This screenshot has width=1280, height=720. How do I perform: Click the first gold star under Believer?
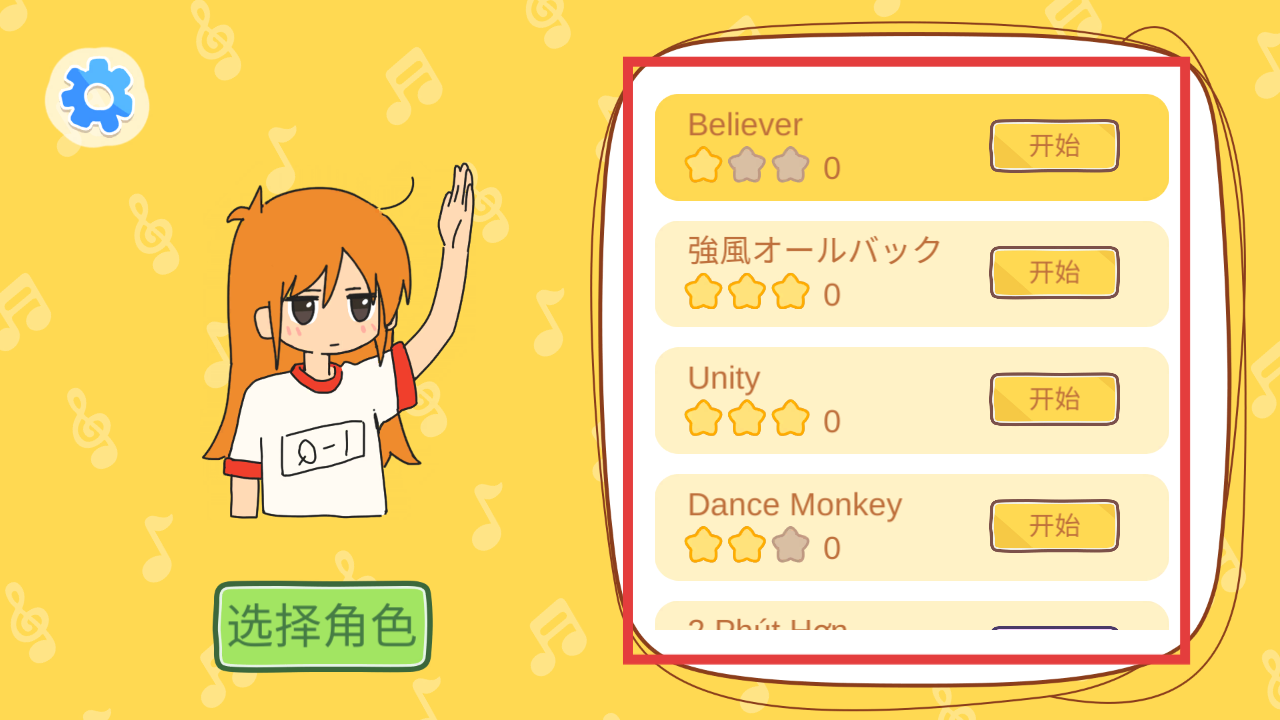704,165
